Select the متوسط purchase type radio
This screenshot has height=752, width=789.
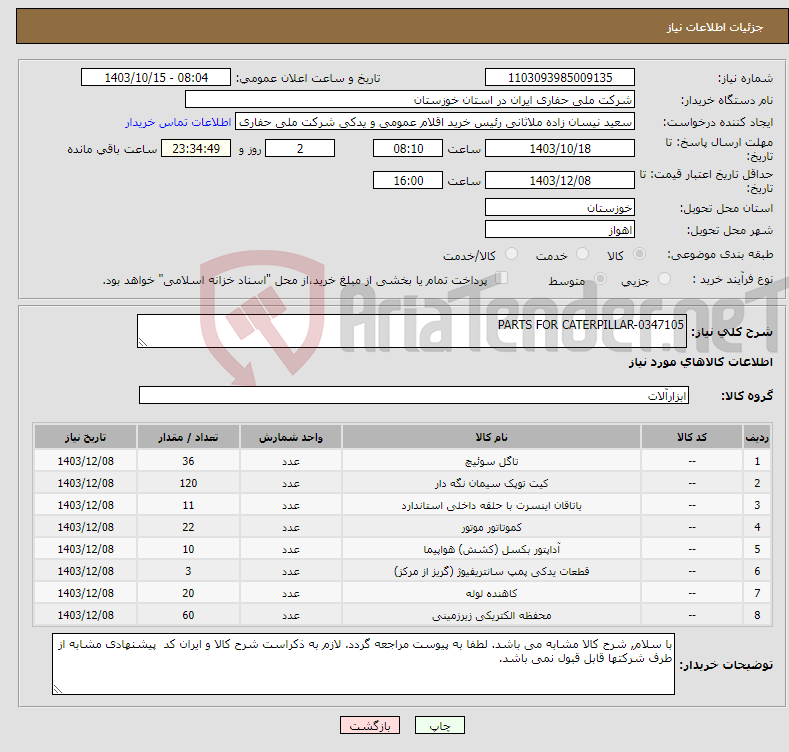pos(600,279)
